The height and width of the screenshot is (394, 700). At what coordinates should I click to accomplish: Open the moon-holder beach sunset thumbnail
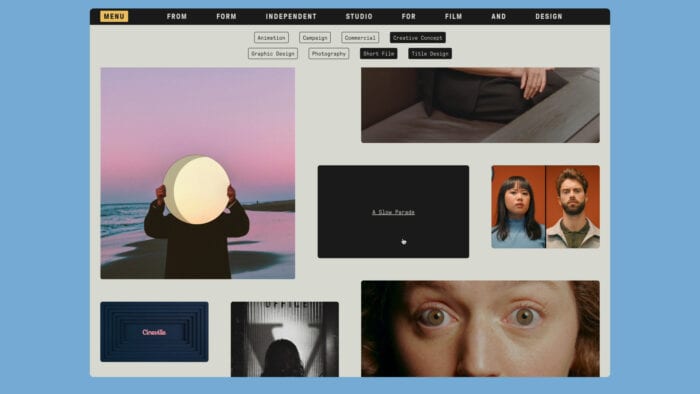tap(198, 173)
